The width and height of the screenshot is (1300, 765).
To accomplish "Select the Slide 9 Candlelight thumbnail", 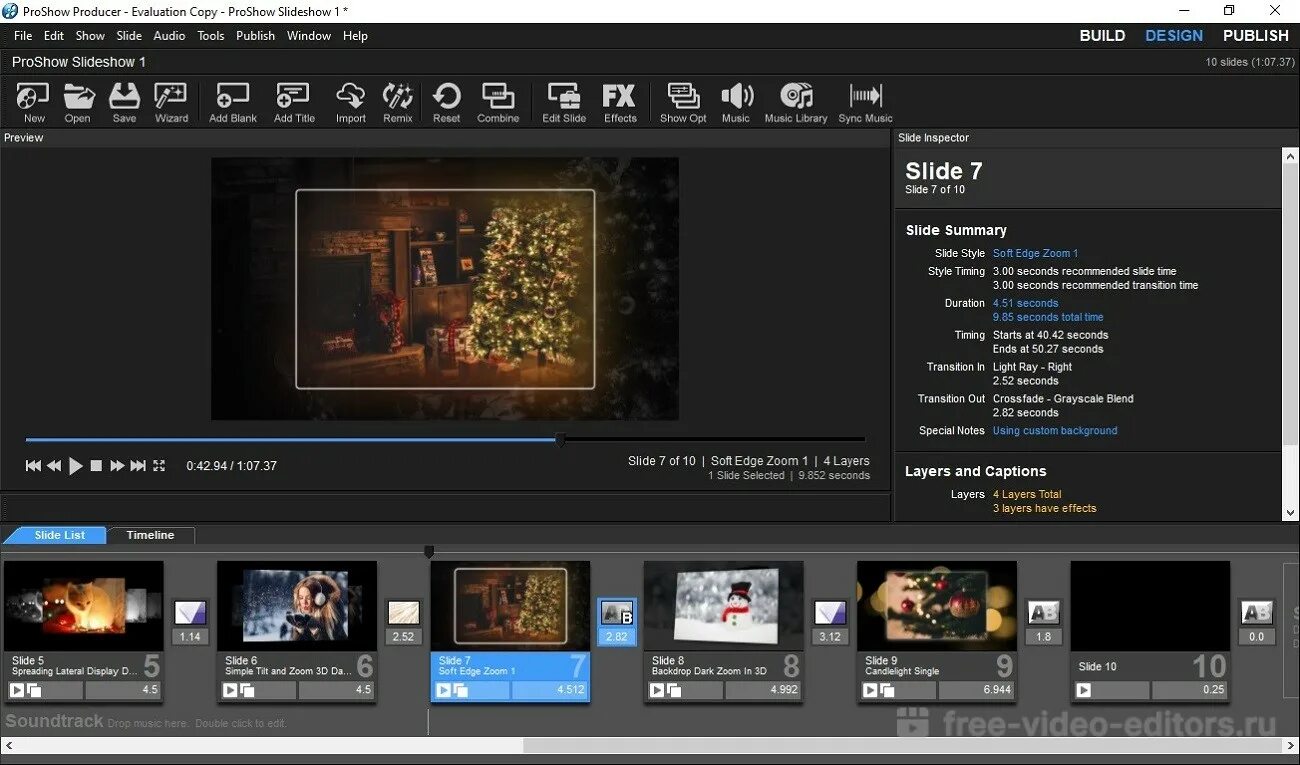I will tap(936, 605).
